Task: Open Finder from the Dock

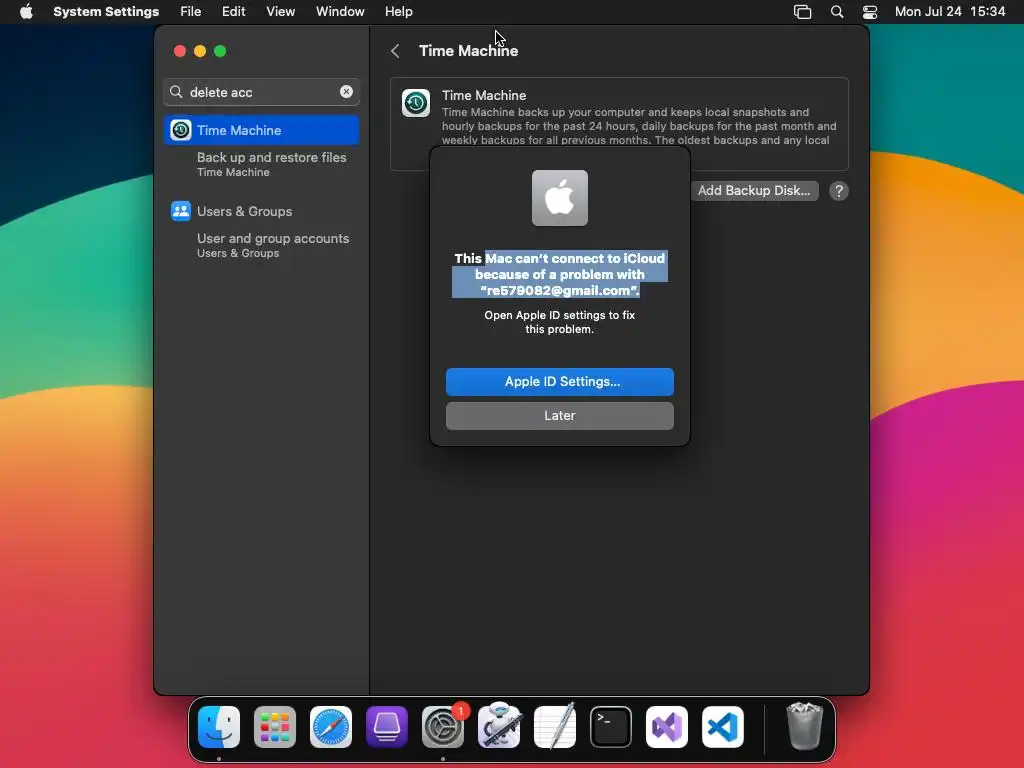Action: coord(219,727)
